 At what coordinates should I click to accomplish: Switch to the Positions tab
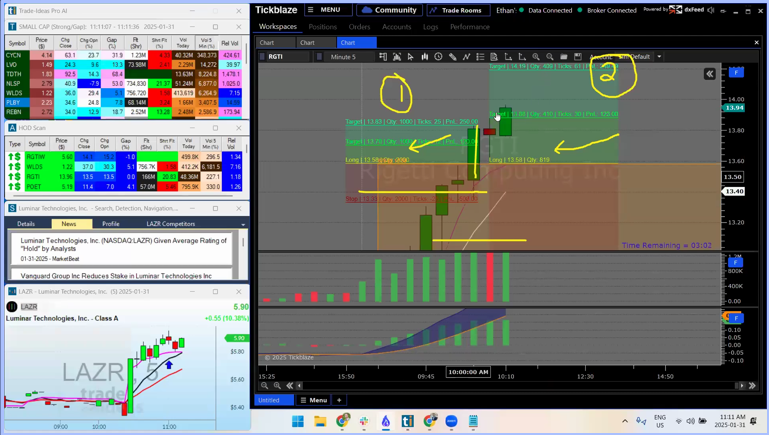pos(323,27)
